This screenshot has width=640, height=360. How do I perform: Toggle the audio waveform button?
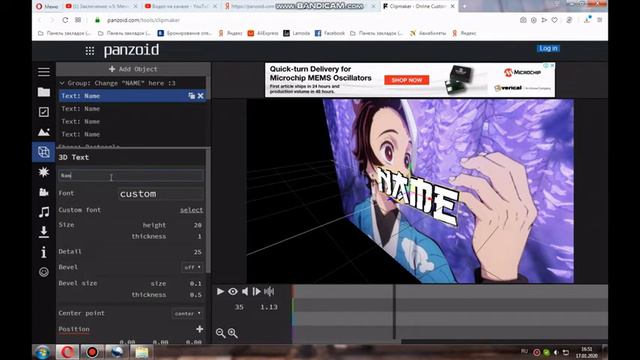[269, 291]
